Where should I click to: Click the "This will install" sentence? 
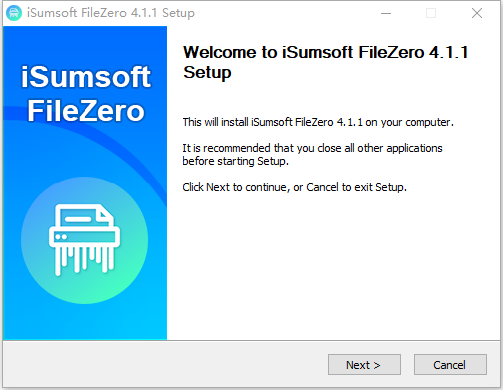(318, 122)
